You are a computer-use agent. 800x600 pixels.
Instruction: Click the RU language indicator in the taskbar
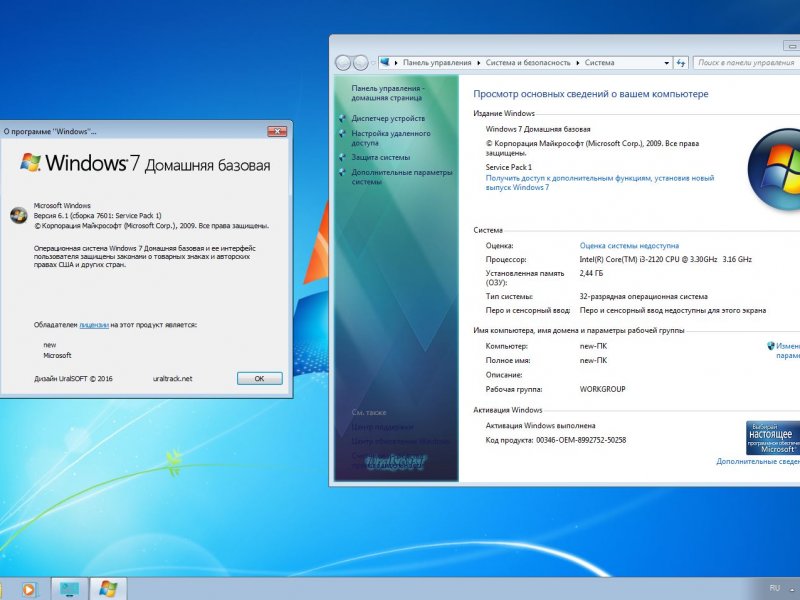pos(774,588)
